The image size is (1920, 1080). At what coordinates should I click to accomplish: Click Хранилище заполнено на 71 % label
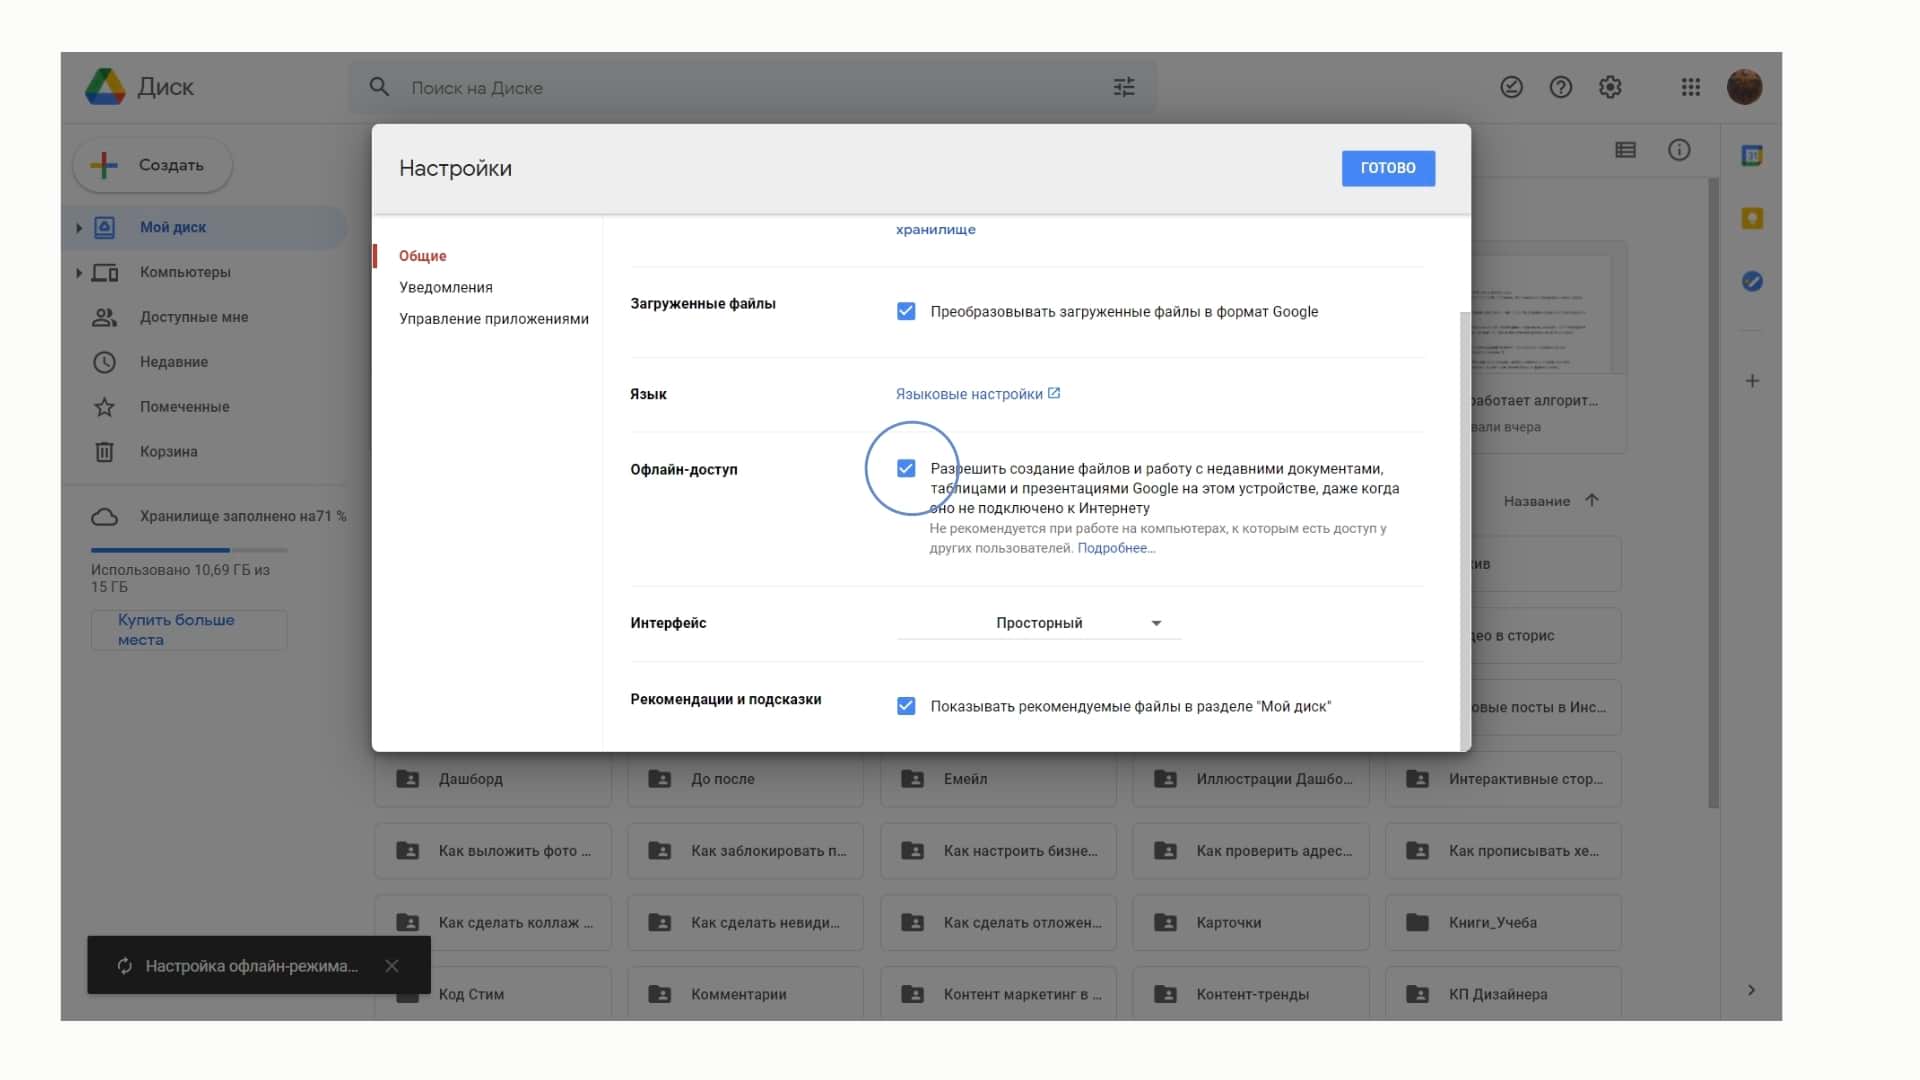coord(243,516)
